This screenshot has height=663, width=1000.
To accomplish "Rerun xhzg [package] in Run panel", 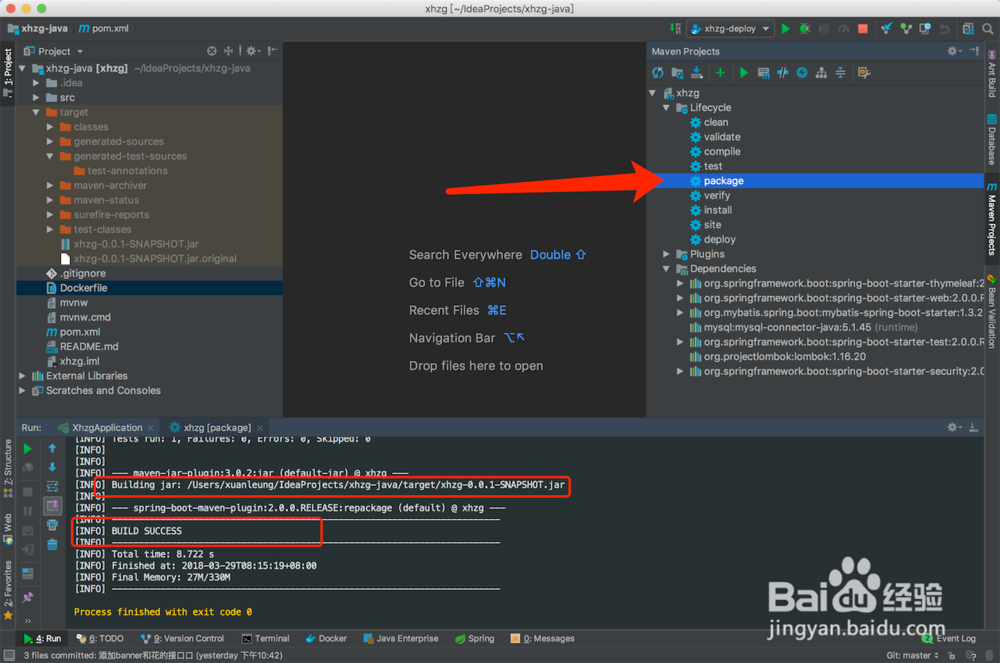I will coord(27,449).
